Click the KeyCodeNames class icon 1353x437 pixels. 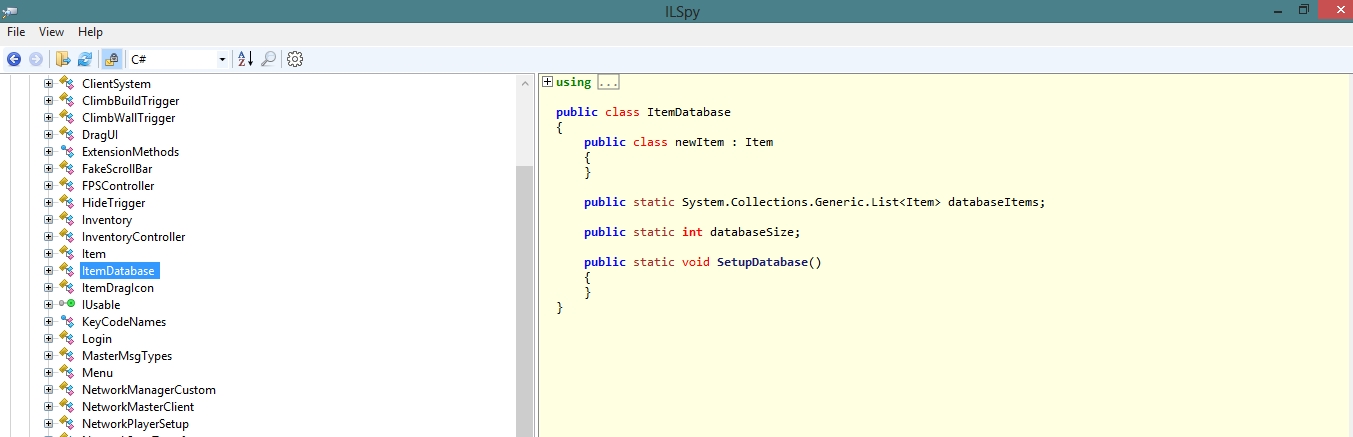tap(67, 322)
